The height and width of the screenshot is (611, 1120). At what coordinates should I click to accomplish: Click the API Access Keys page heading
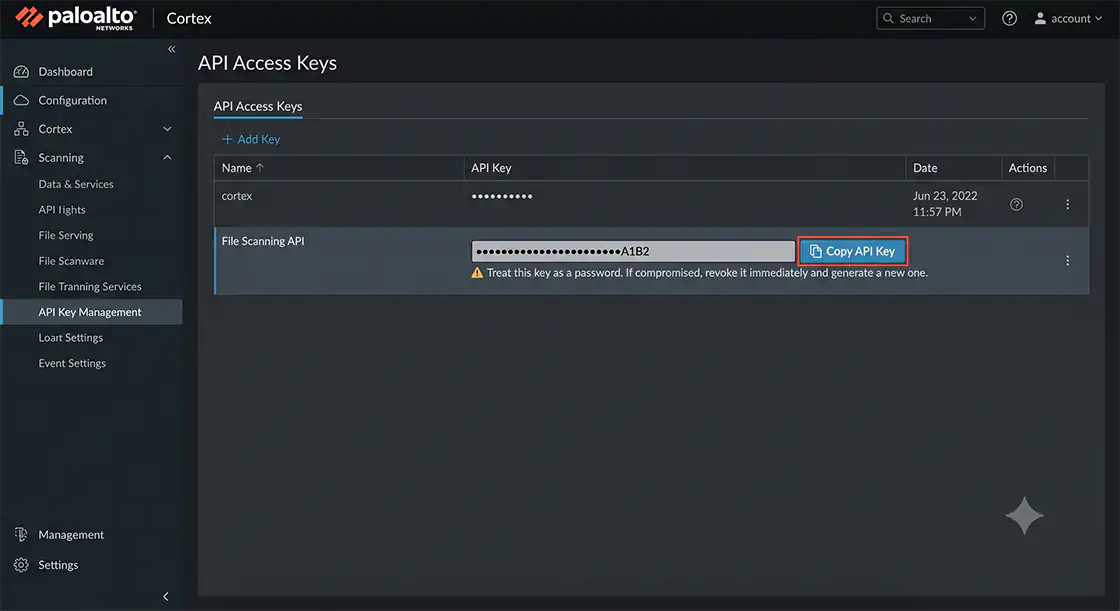[267, 63]
